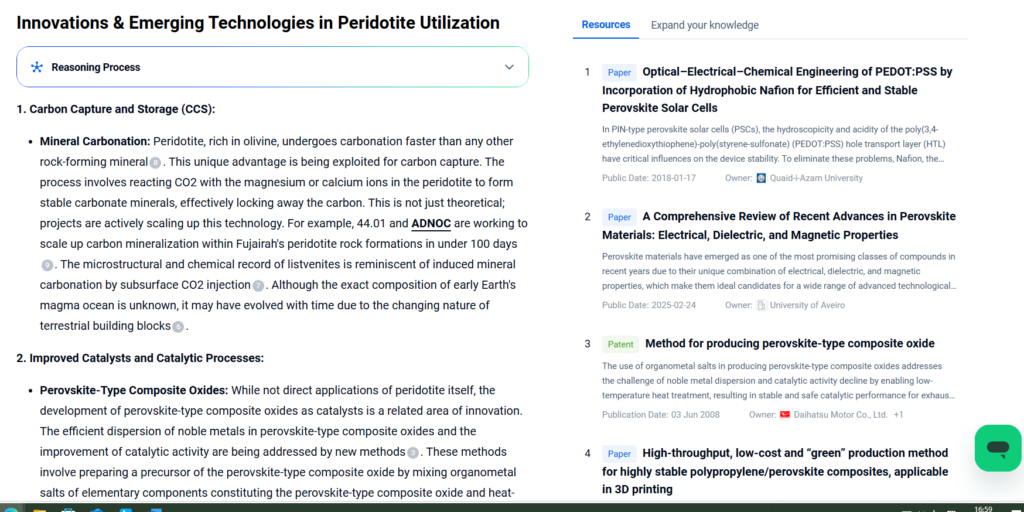Click the Paper tag on first resource

tap(619, 72)
